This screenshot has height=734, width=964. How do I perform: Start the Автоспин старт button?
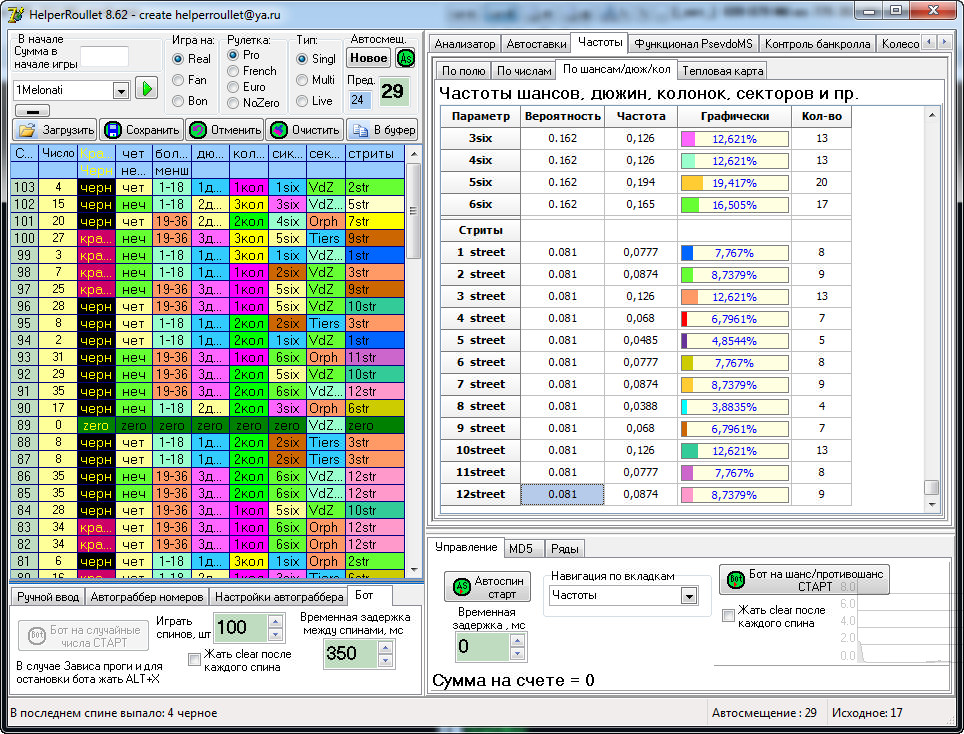(x=486, y=586)
